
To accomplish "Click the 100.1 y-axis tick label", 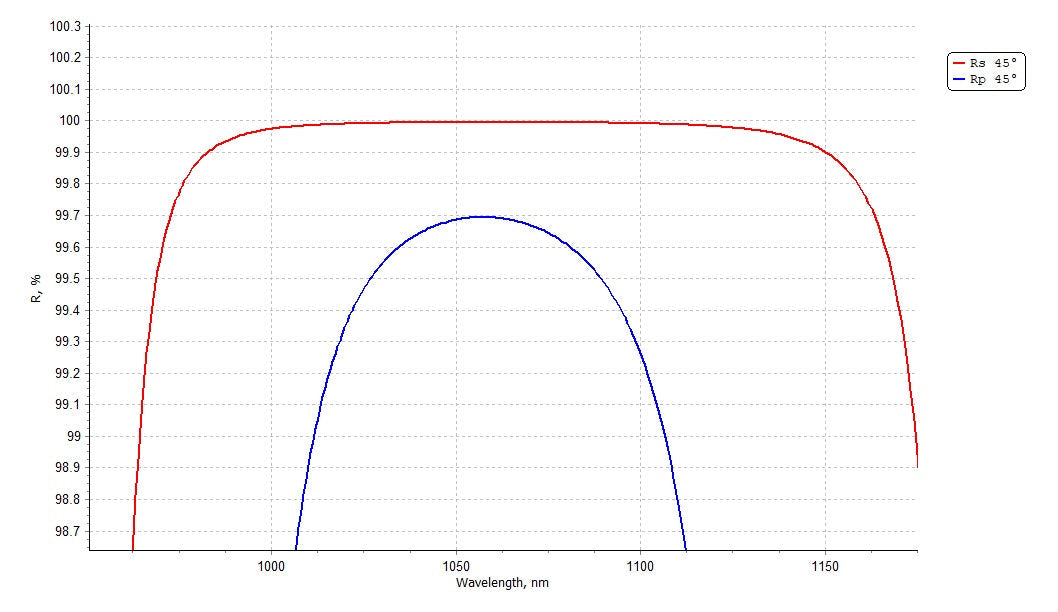I will pyautogui.click(x=65, y=89).
